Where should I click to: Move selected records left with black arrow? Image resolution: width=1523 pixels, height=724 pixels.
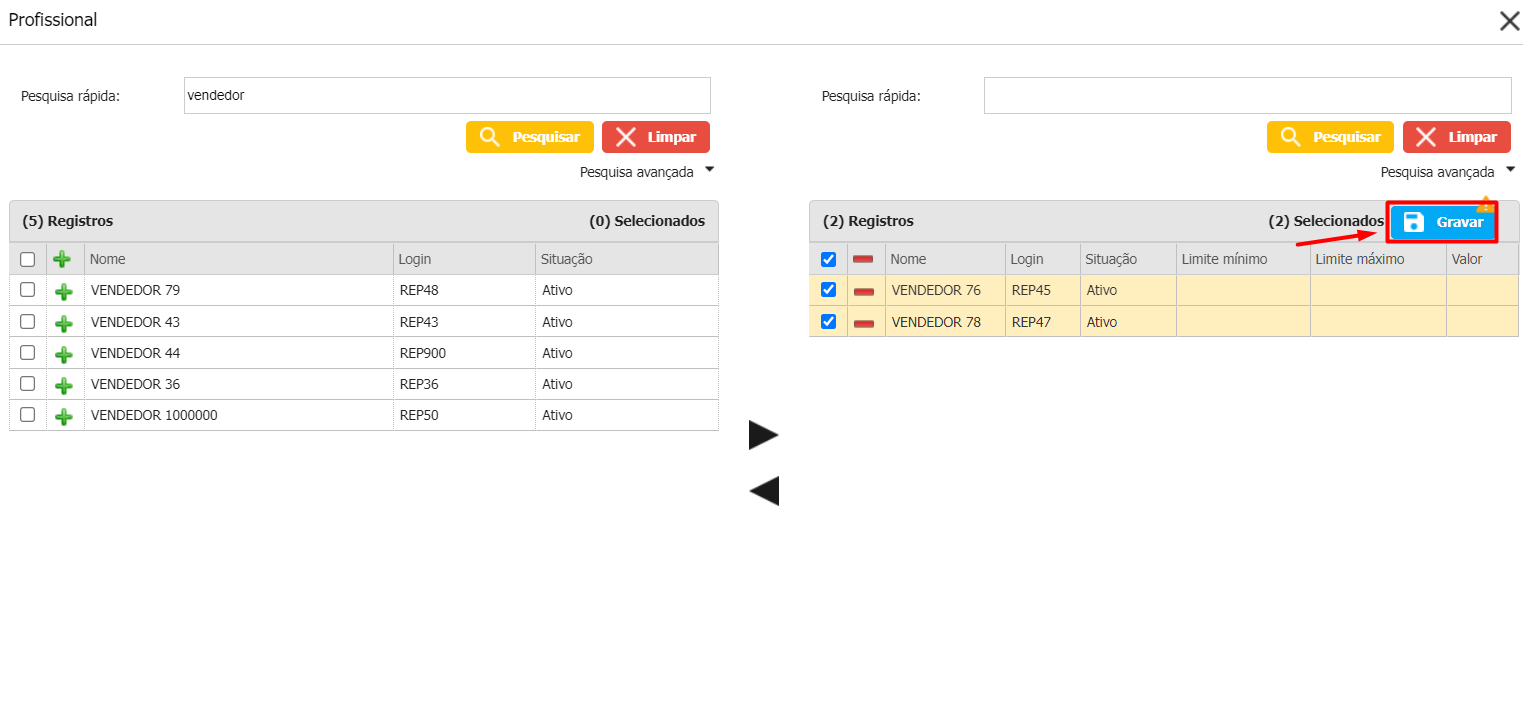763,491
